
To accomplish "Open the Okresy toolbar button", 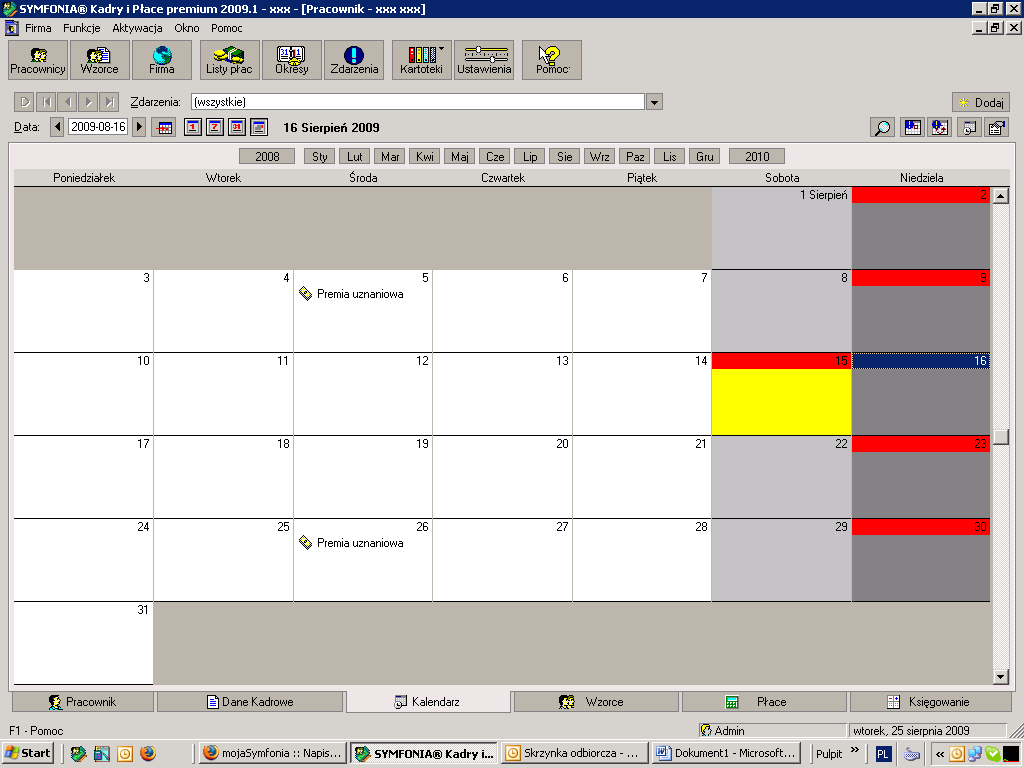I will pos(291,60).
